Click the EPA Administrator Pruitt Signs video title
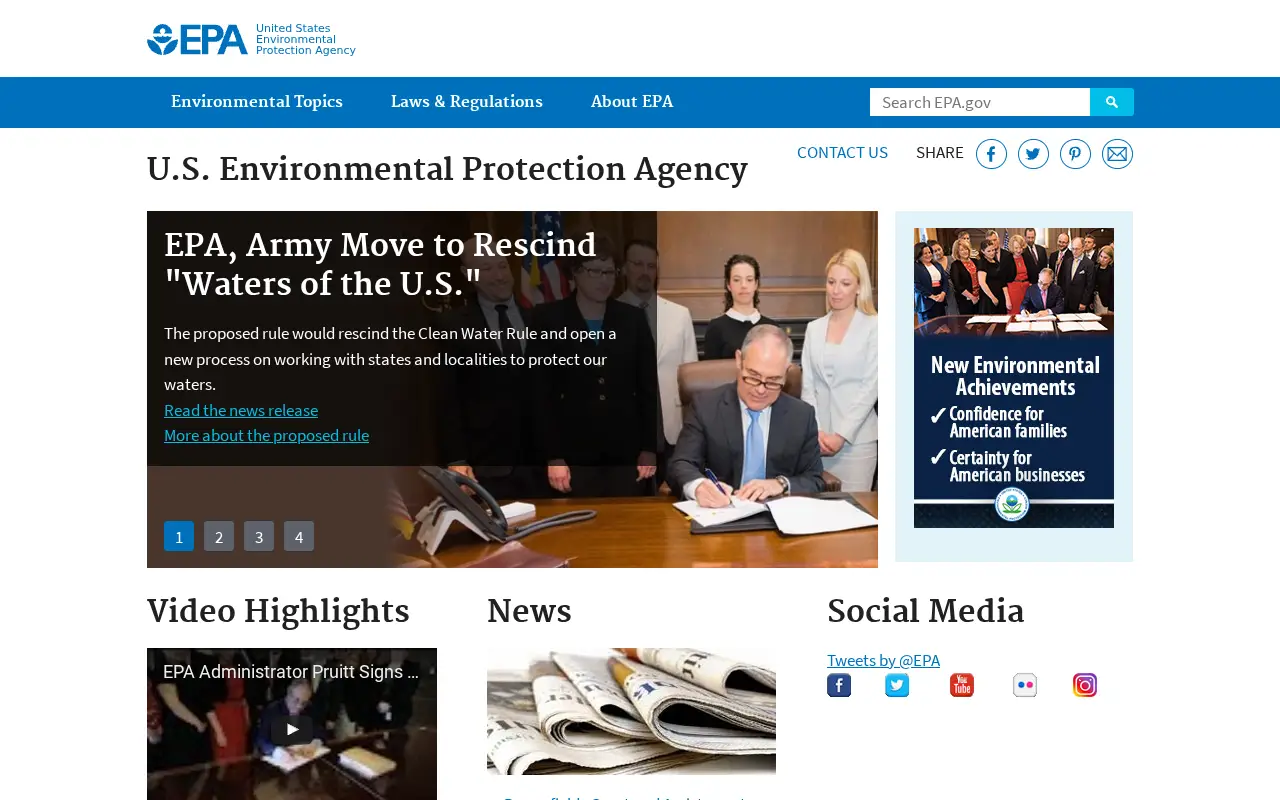 [291, 672]
